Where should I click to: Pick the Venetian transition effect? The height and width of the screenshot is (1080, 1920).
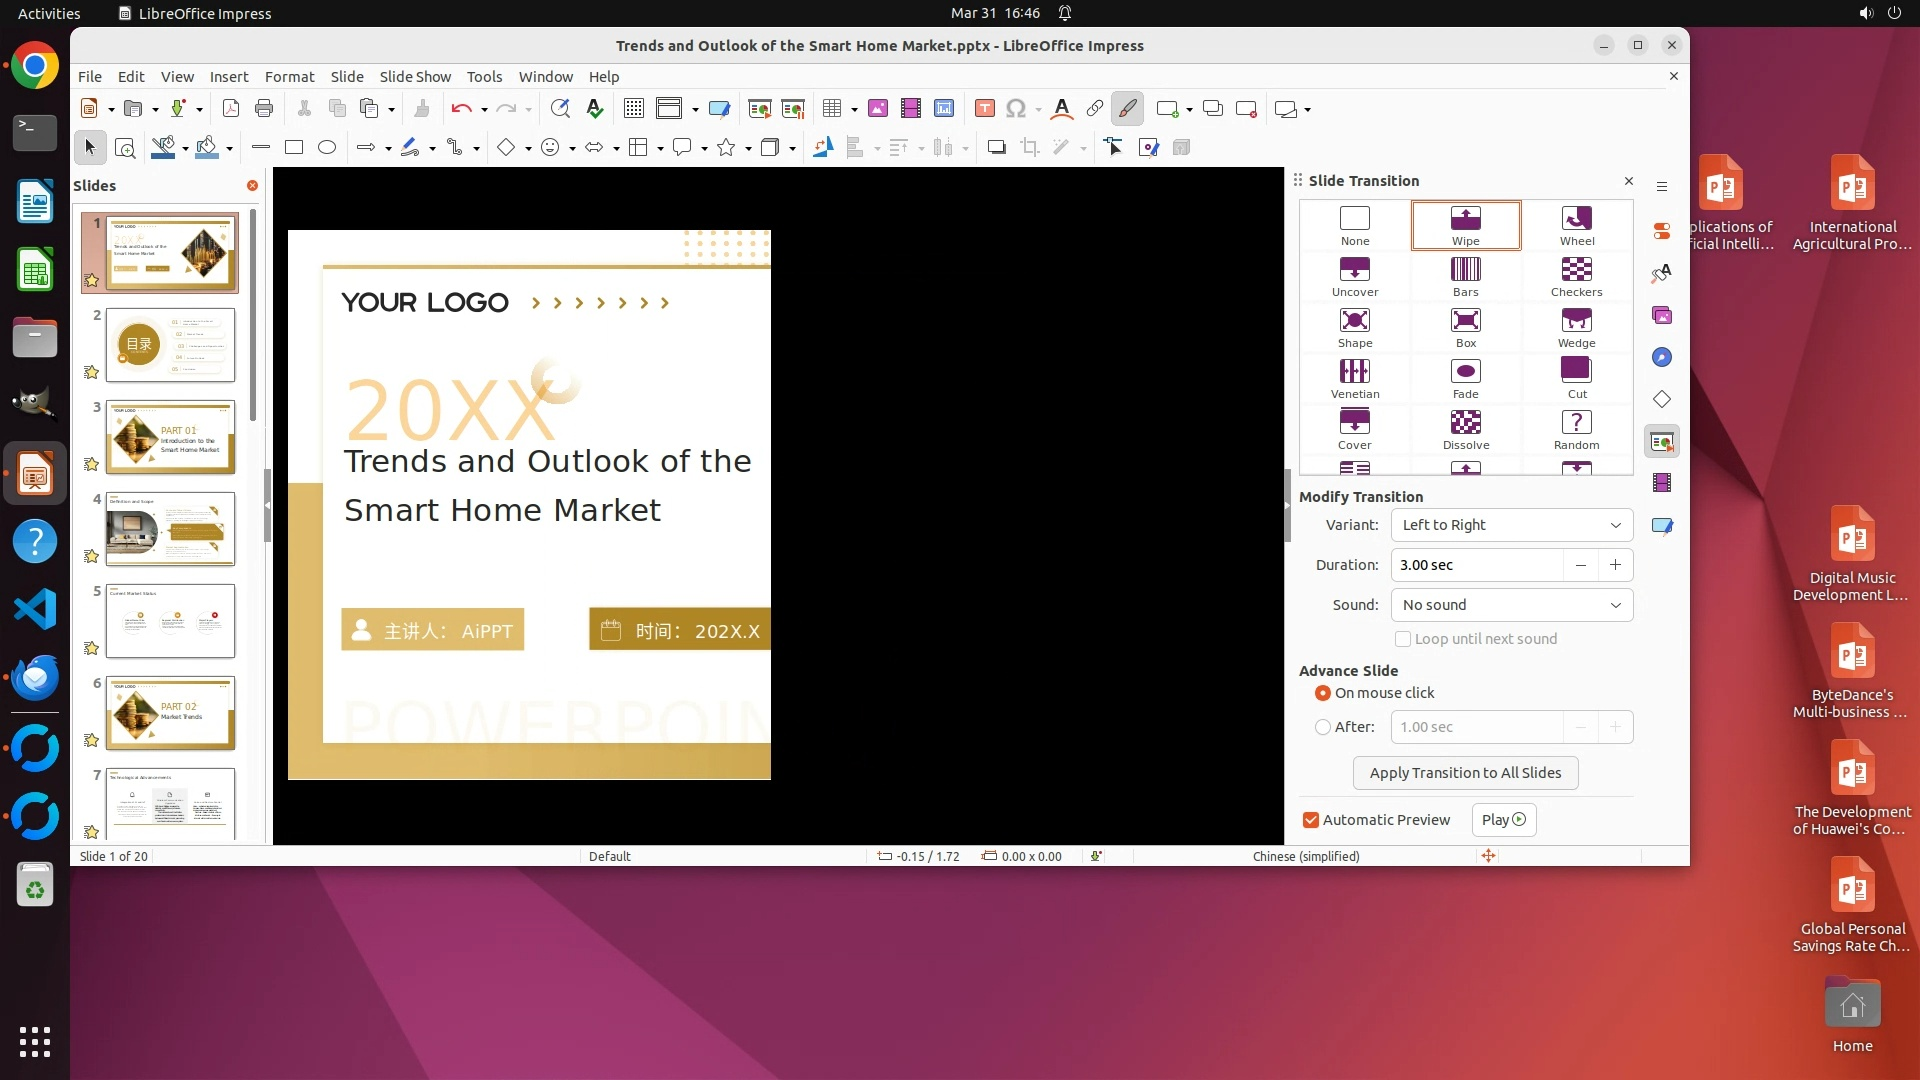[1354, 377]
